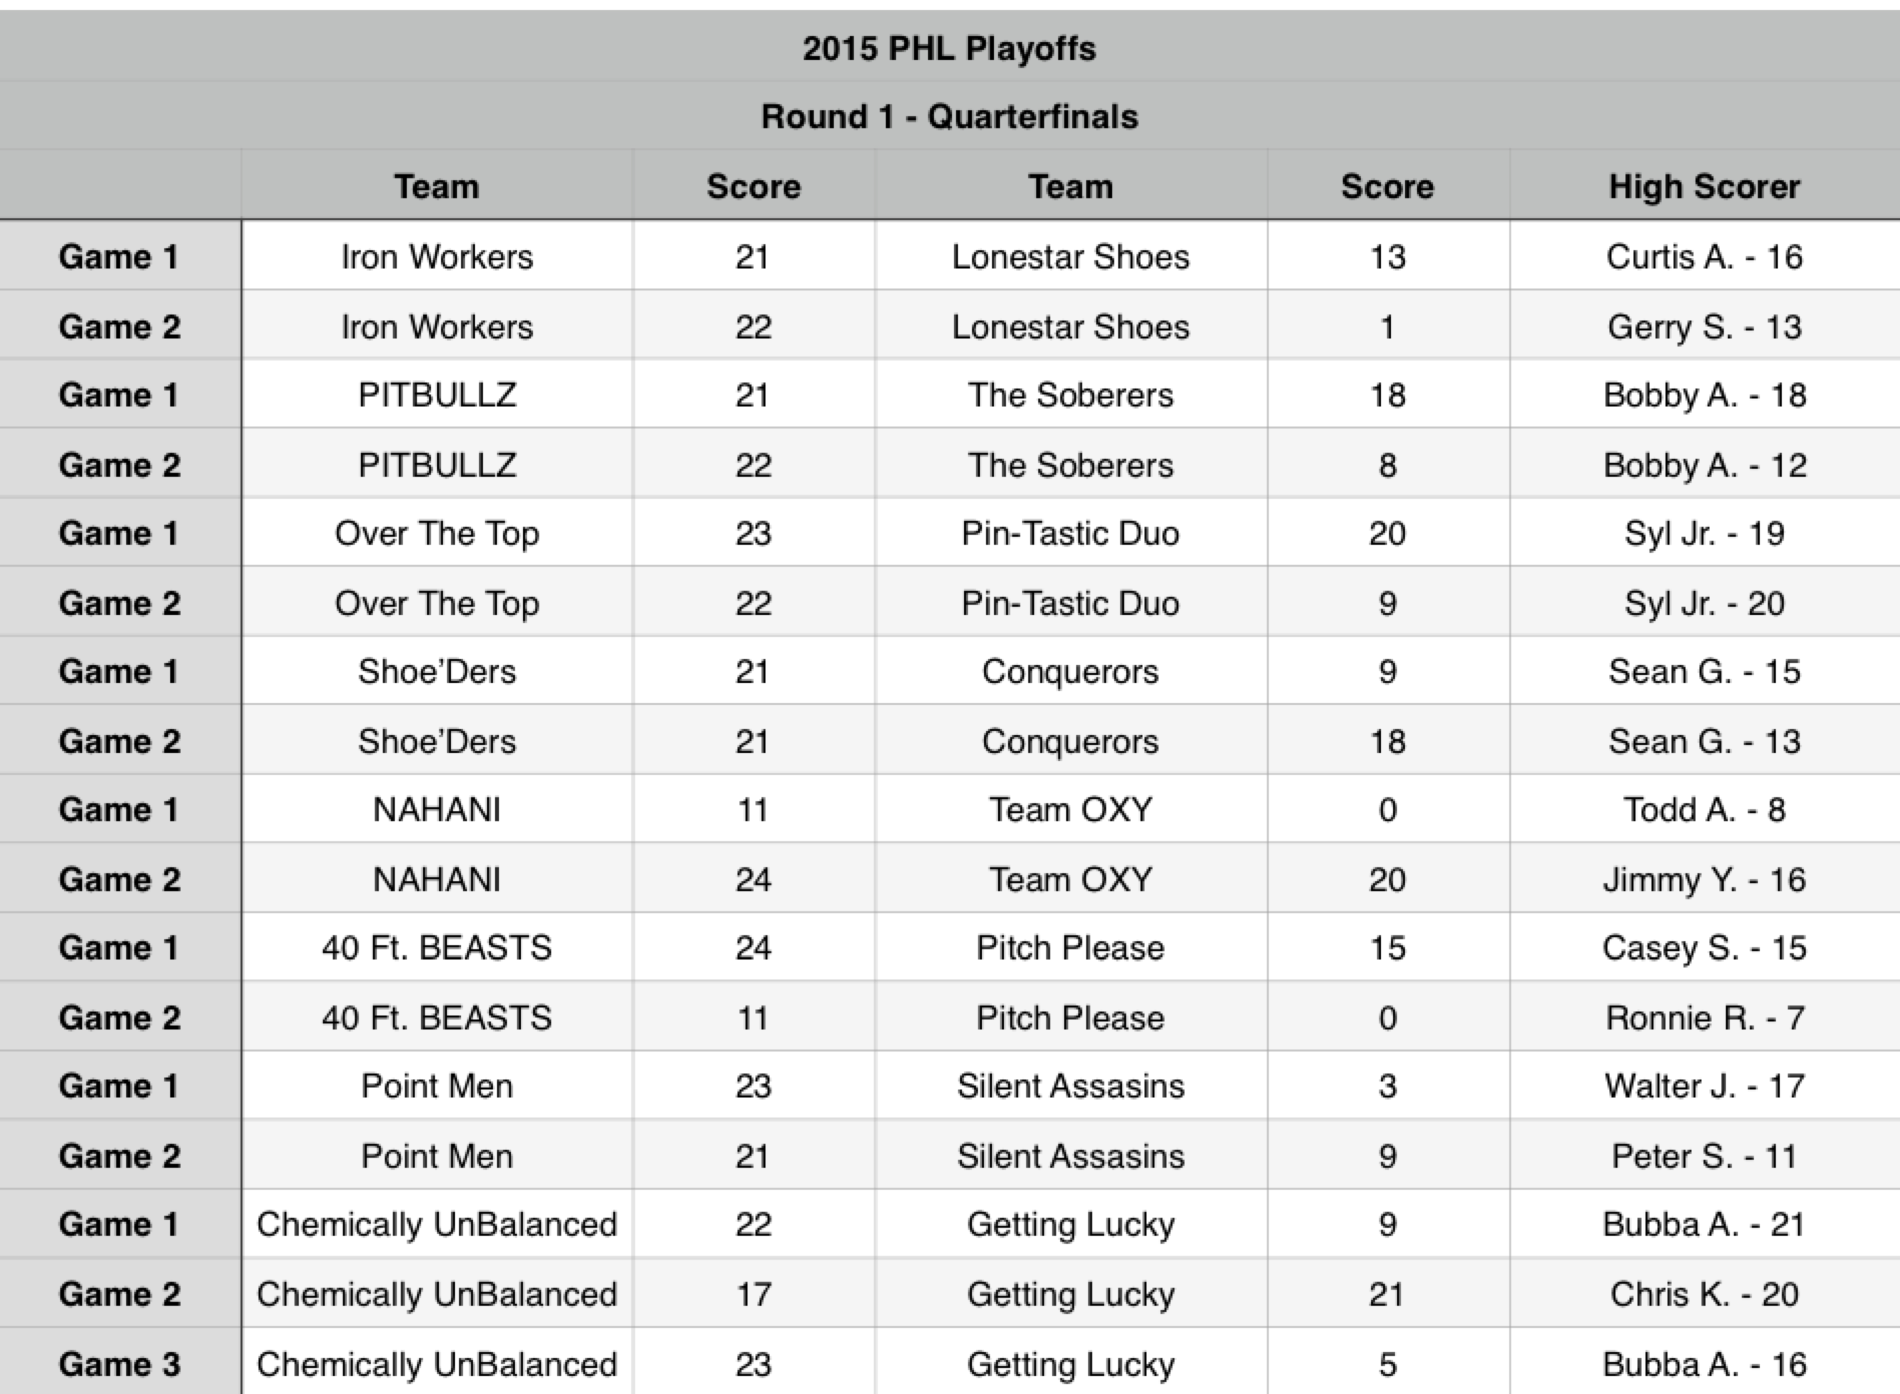
Task: Click the "Bobby A. - 12" cell
Action: tap(1704, 465)
